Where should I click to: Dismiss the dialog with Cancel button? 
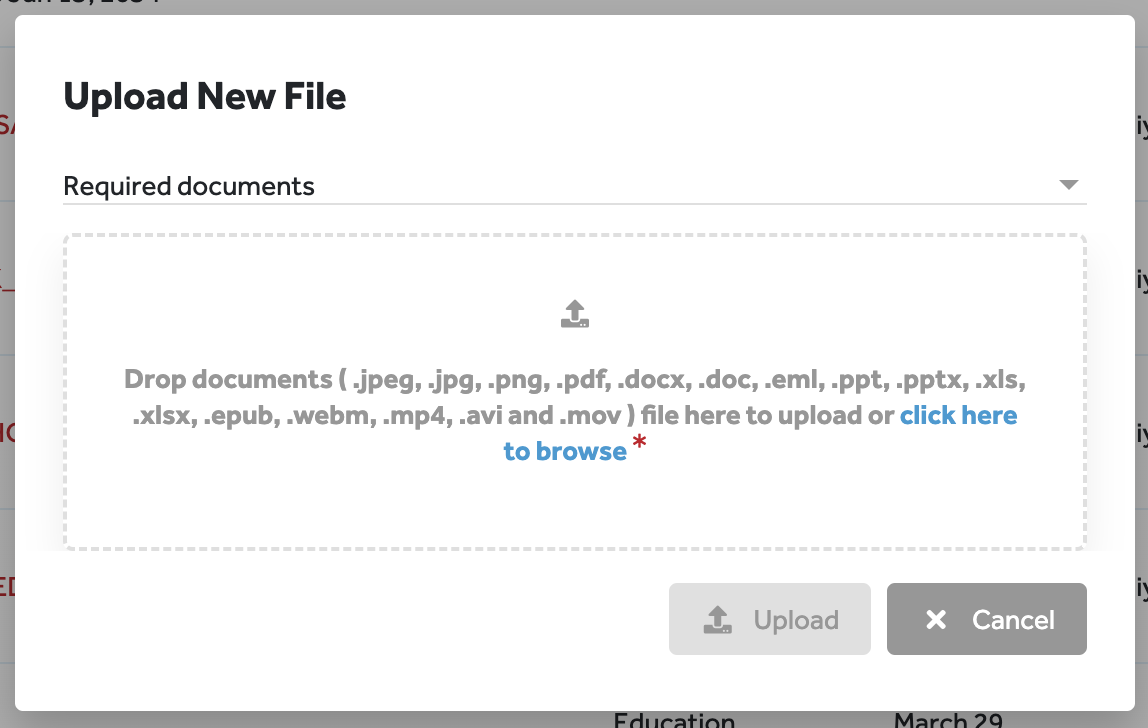point(987,619)
